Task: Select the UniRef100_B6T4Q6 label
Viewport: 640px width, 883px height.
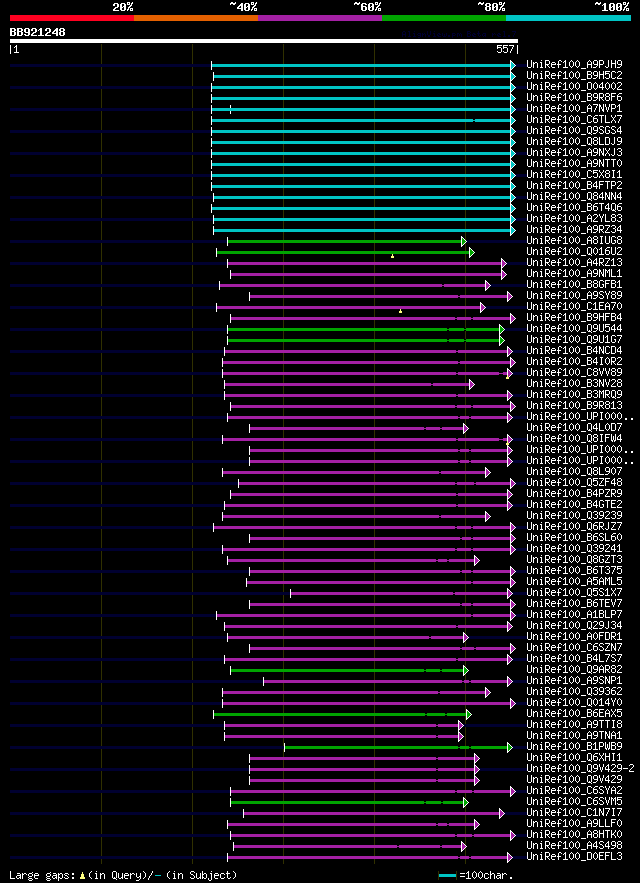Action: tap(574, 208)
